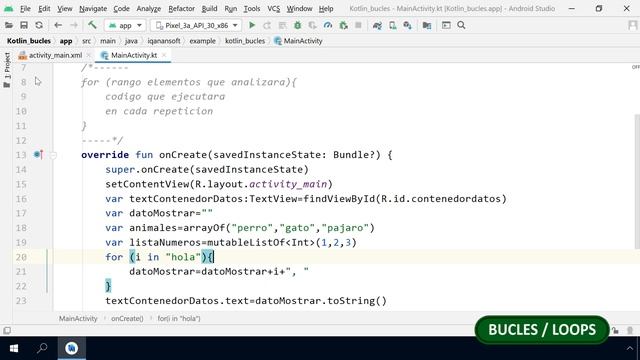The width and height of the screenshot is (640, 360).
Task: Click line number 20 in the gutter
Action: pos(21,257)
